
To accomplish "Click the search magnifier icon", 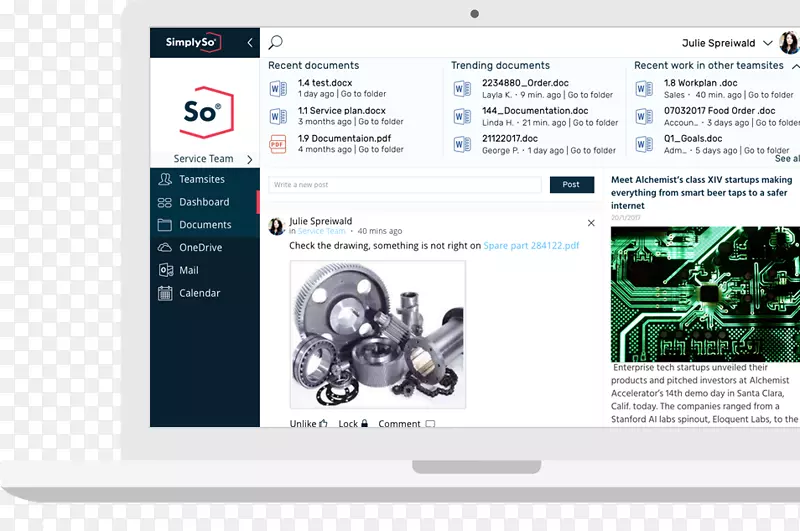I will 276,43.
